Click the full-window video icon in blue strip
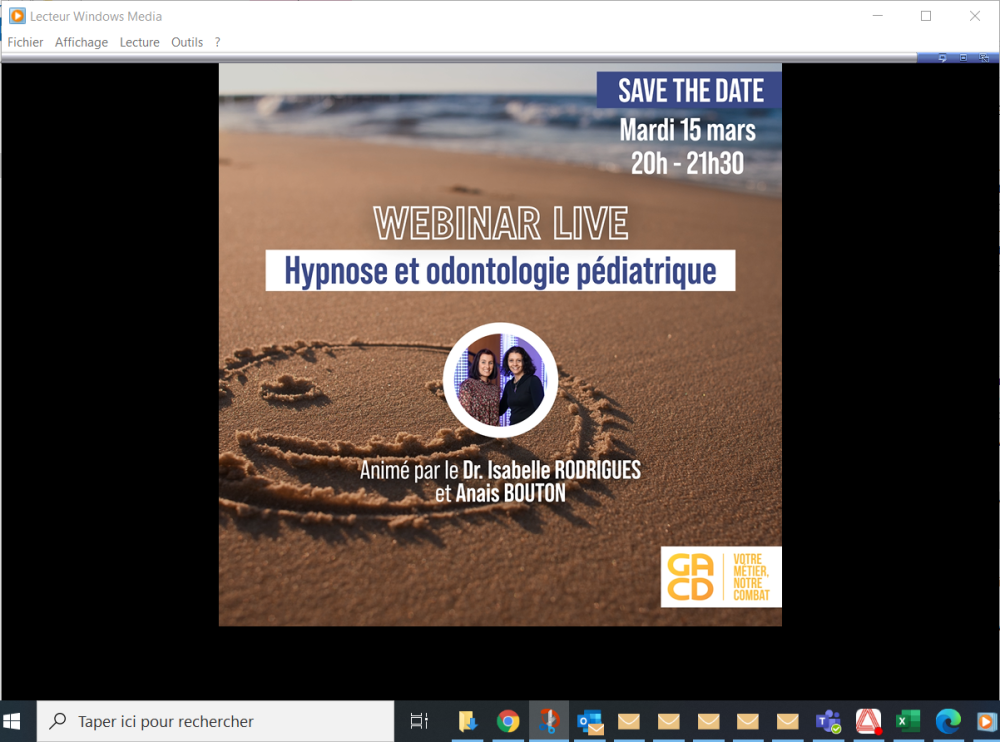 click(x=963, y=57)
